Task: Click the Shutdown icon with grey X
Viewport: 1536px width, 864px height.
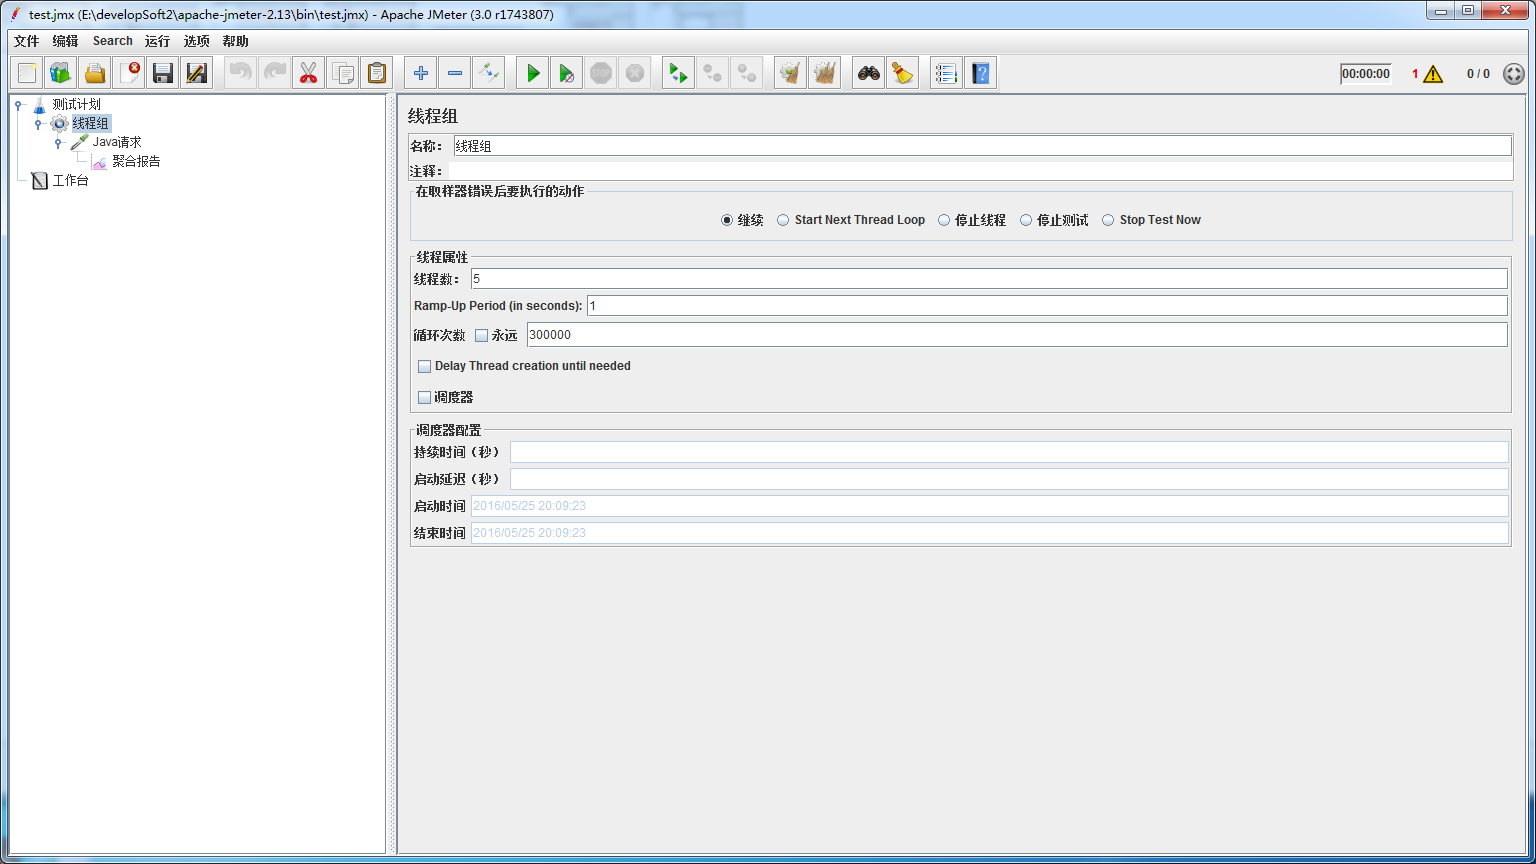Action: pos(635,73)
